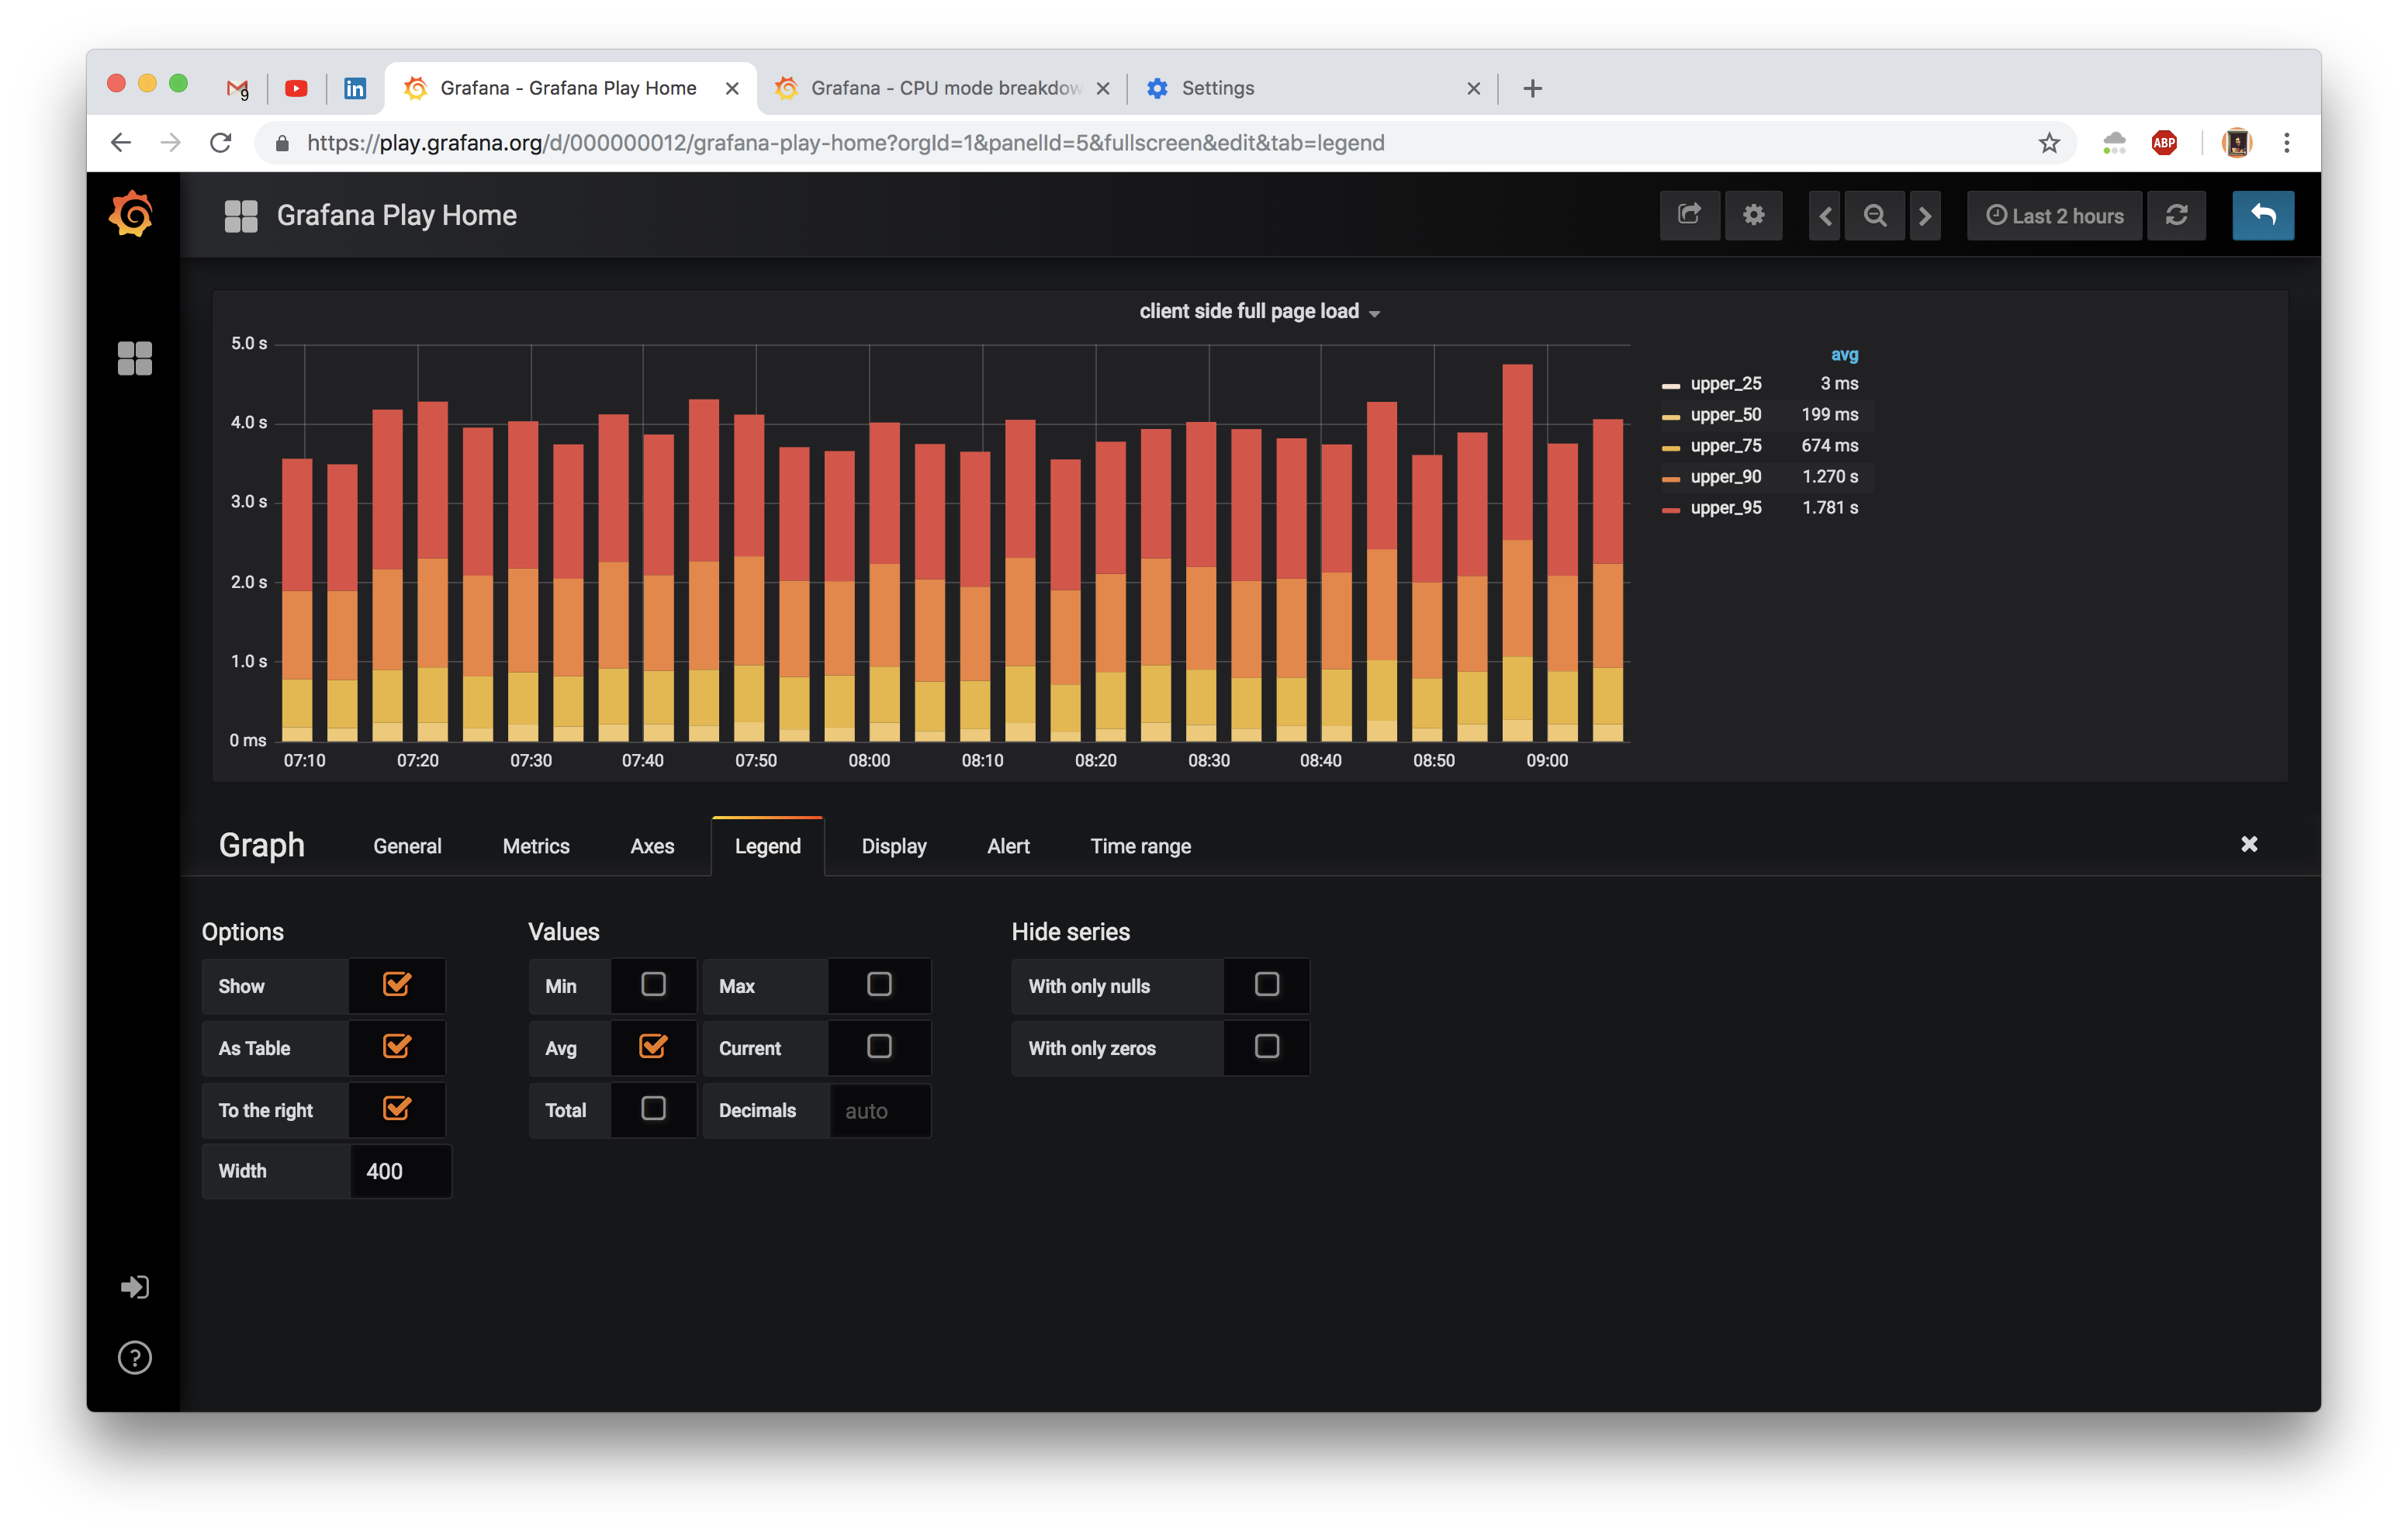Shift time range forward with right chevron
Viewport: 2408px width, 1536px height.
pyautogui.click(x=1926, y=215)
